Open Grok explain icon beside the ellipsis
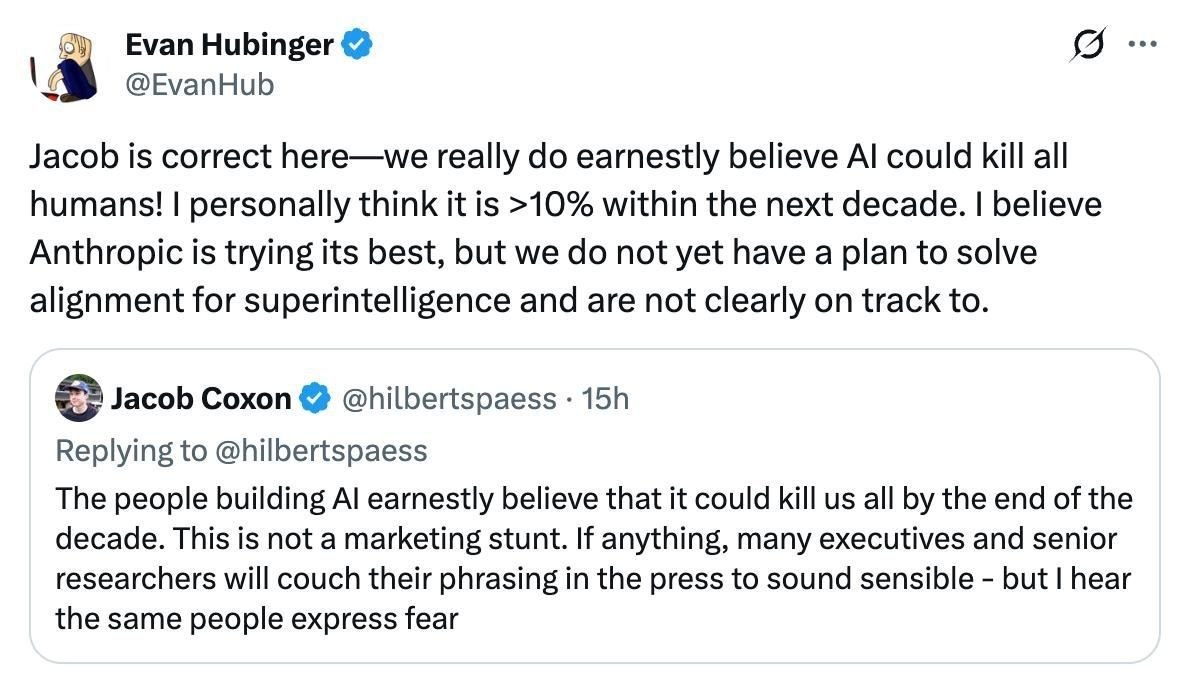Image resolution: width=1190 pixels, height=676 pixels. click(1088, 44)
